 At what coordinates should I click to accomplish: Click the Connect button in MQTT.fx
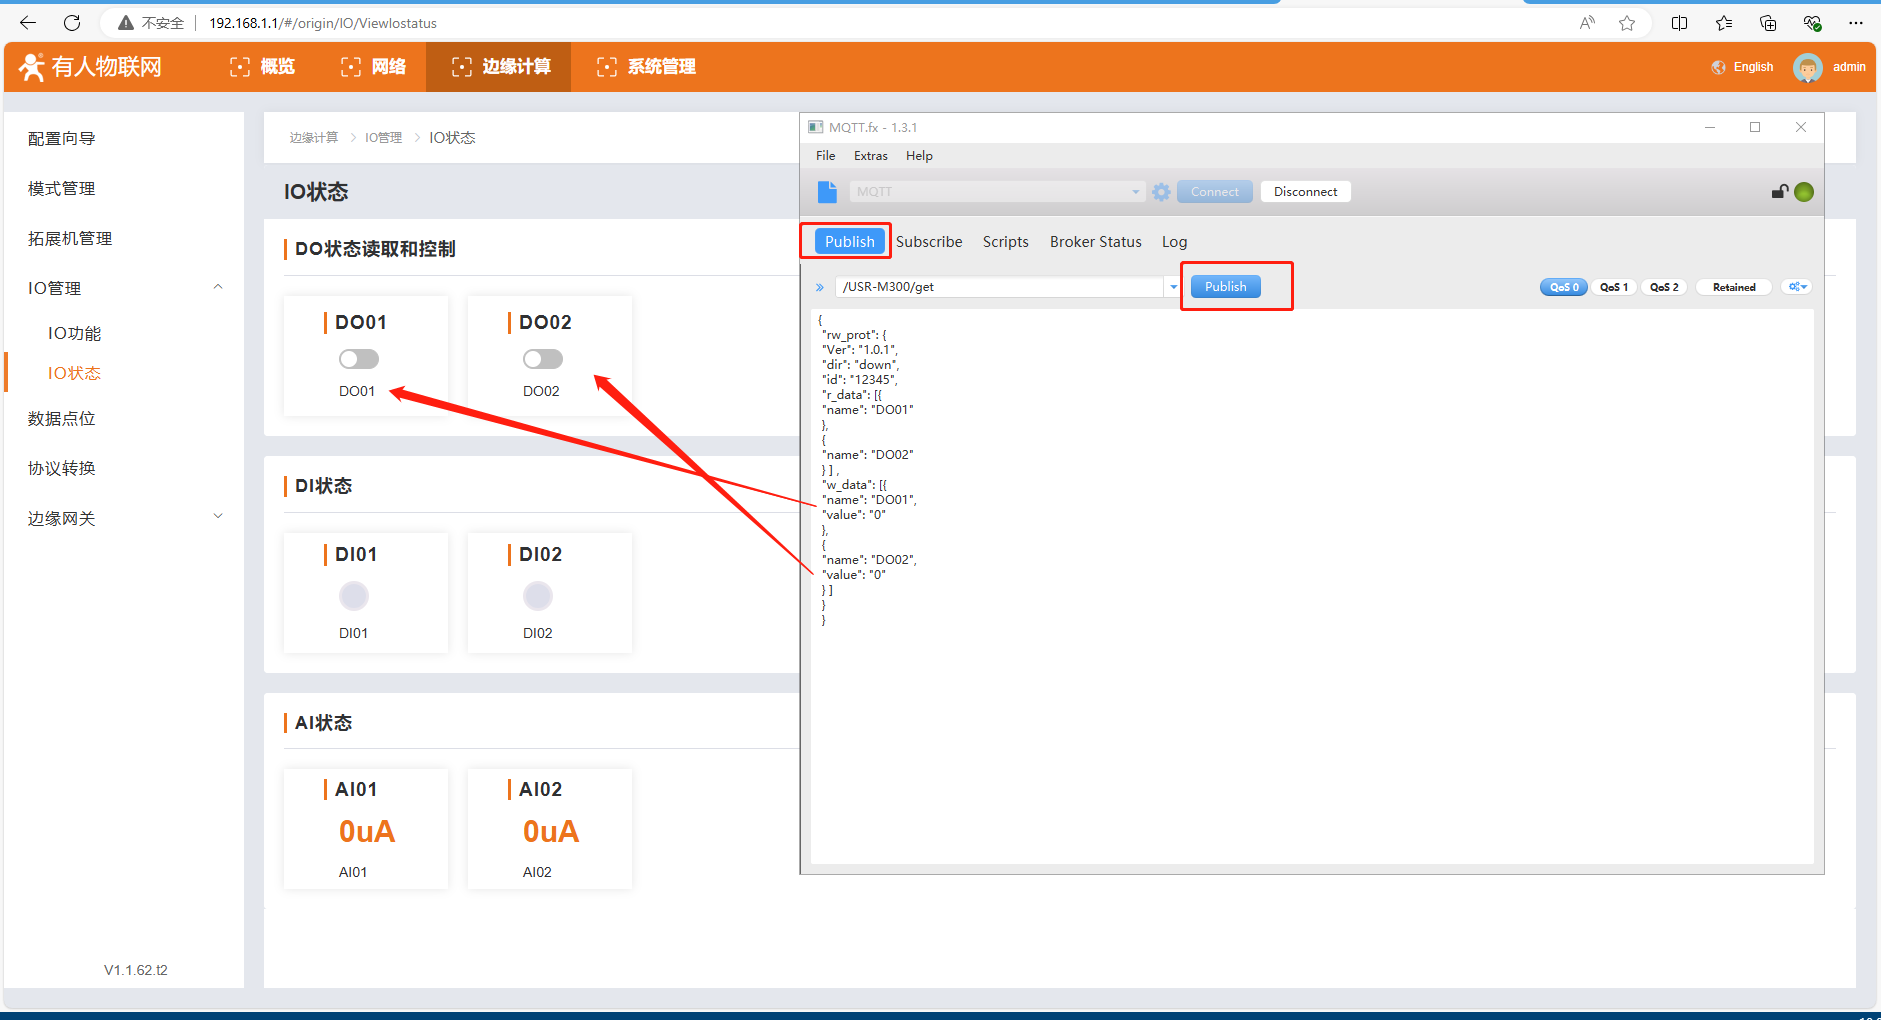click(1215, 192)
